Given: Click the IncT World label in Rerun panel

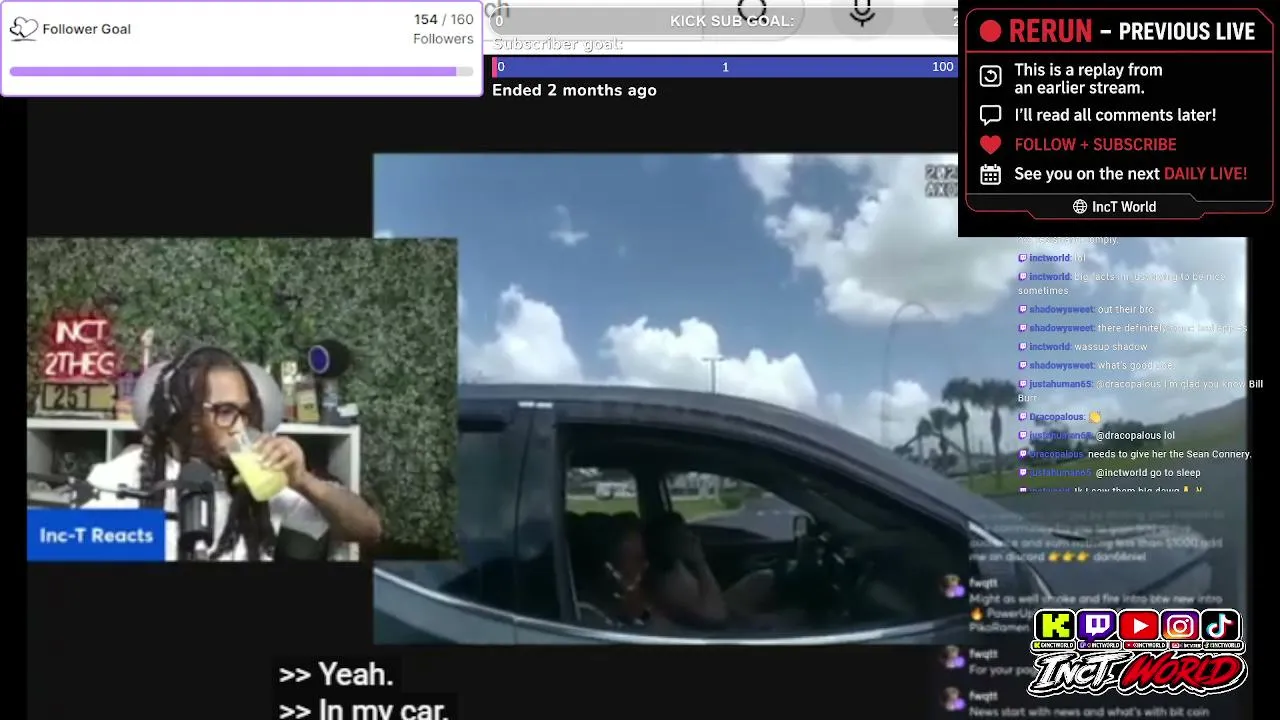Looking at the screenshot, I should coord(1124,207).
